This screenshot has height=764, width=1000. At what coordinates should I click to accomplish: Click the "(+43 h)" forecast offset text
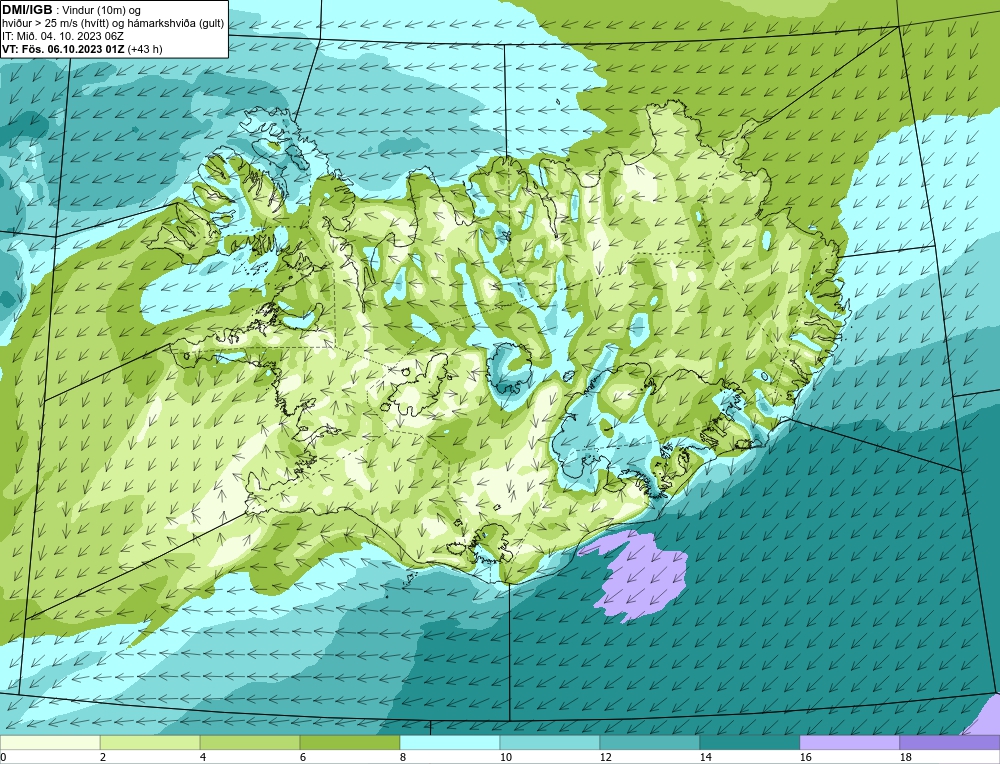tap(145, 49)
